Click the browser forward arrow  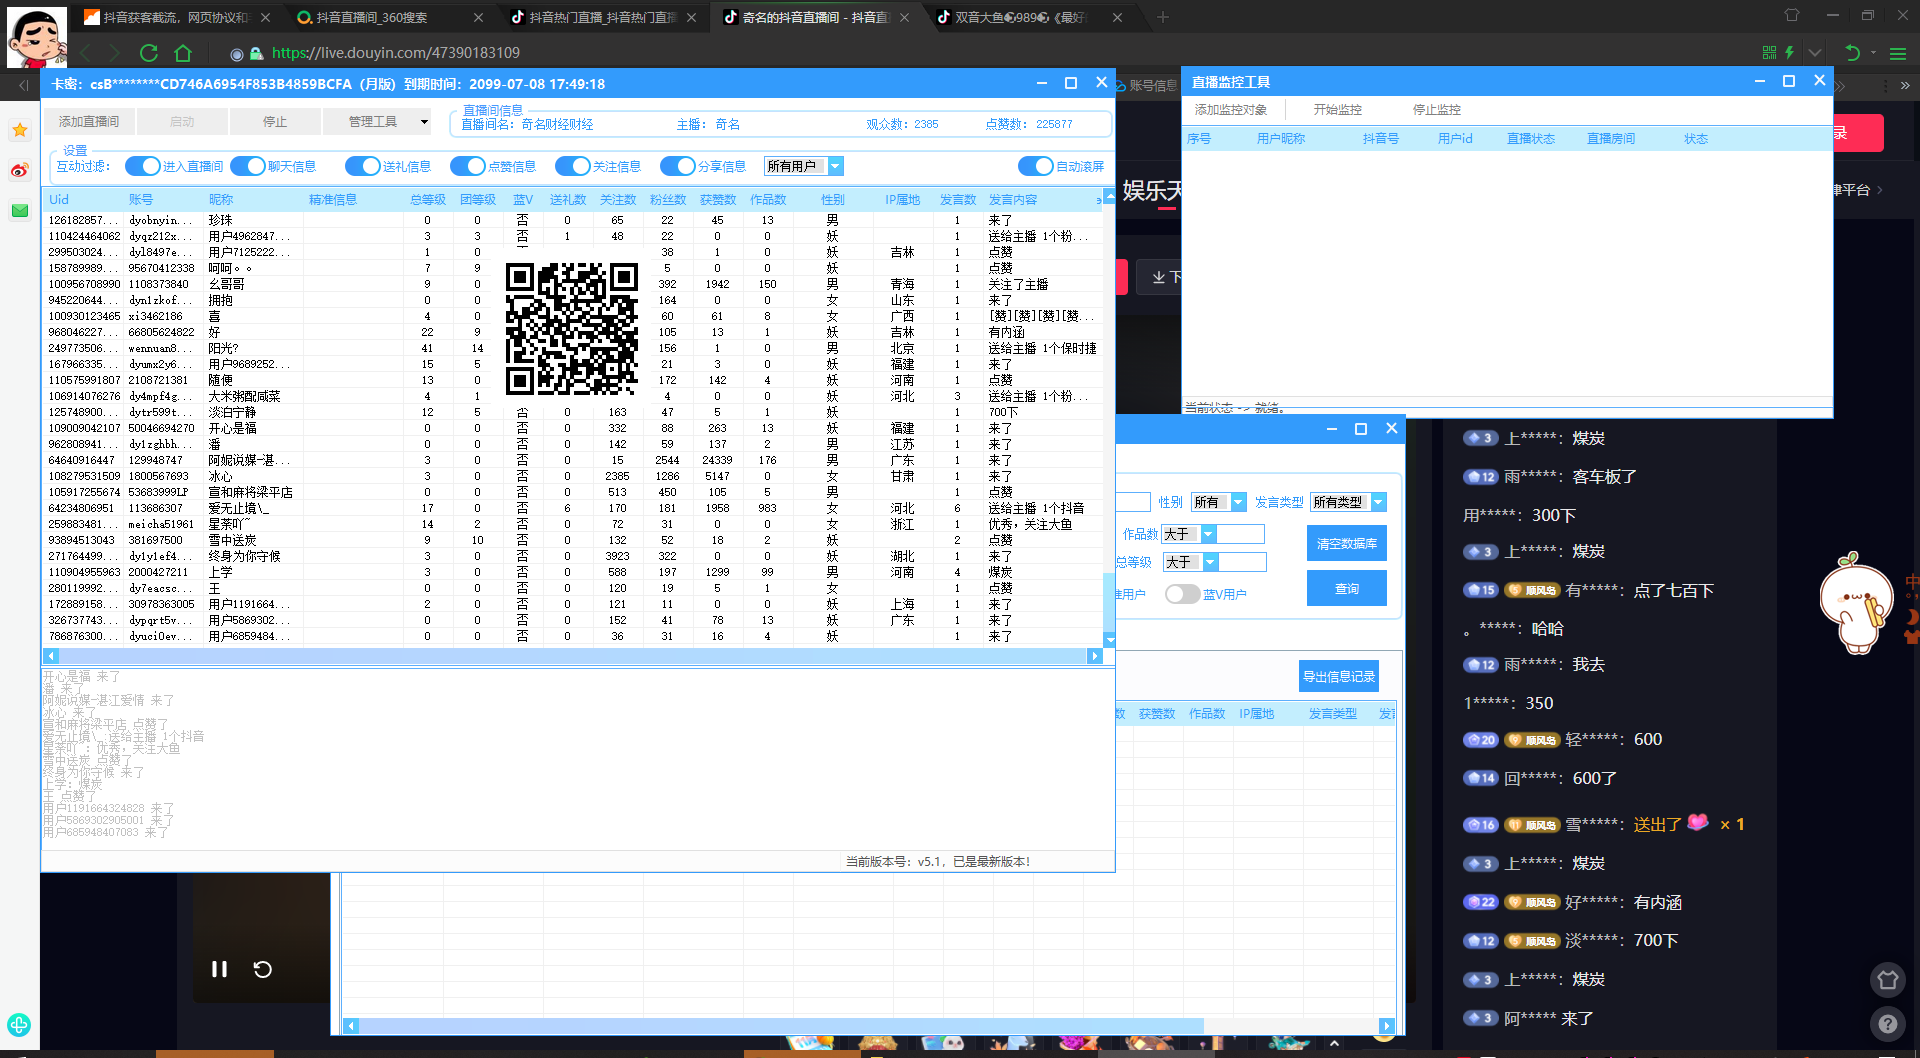[x=115, y=53]
